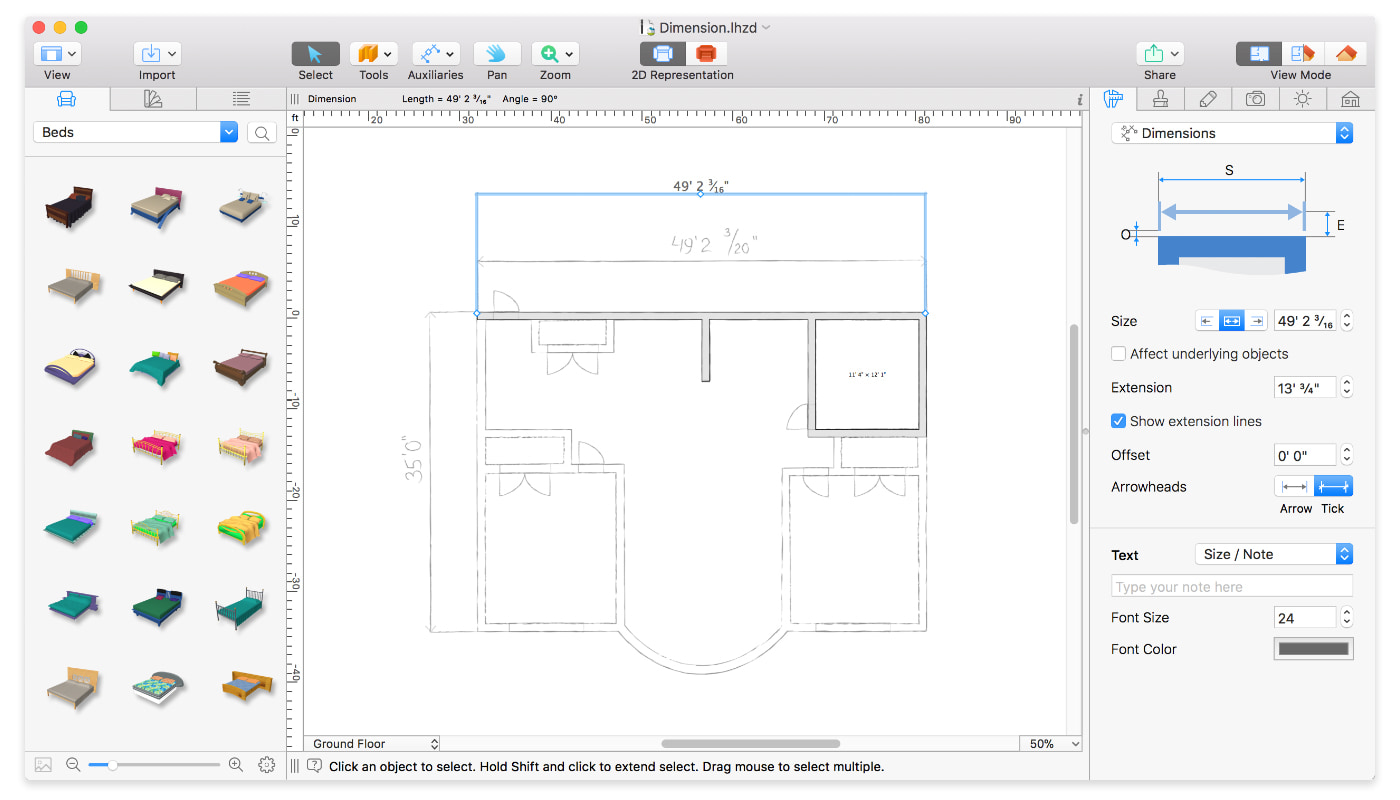Click the note input field
This screenshot has height=800, width=1400.
pyautogui.click(x=1231, y=585)
